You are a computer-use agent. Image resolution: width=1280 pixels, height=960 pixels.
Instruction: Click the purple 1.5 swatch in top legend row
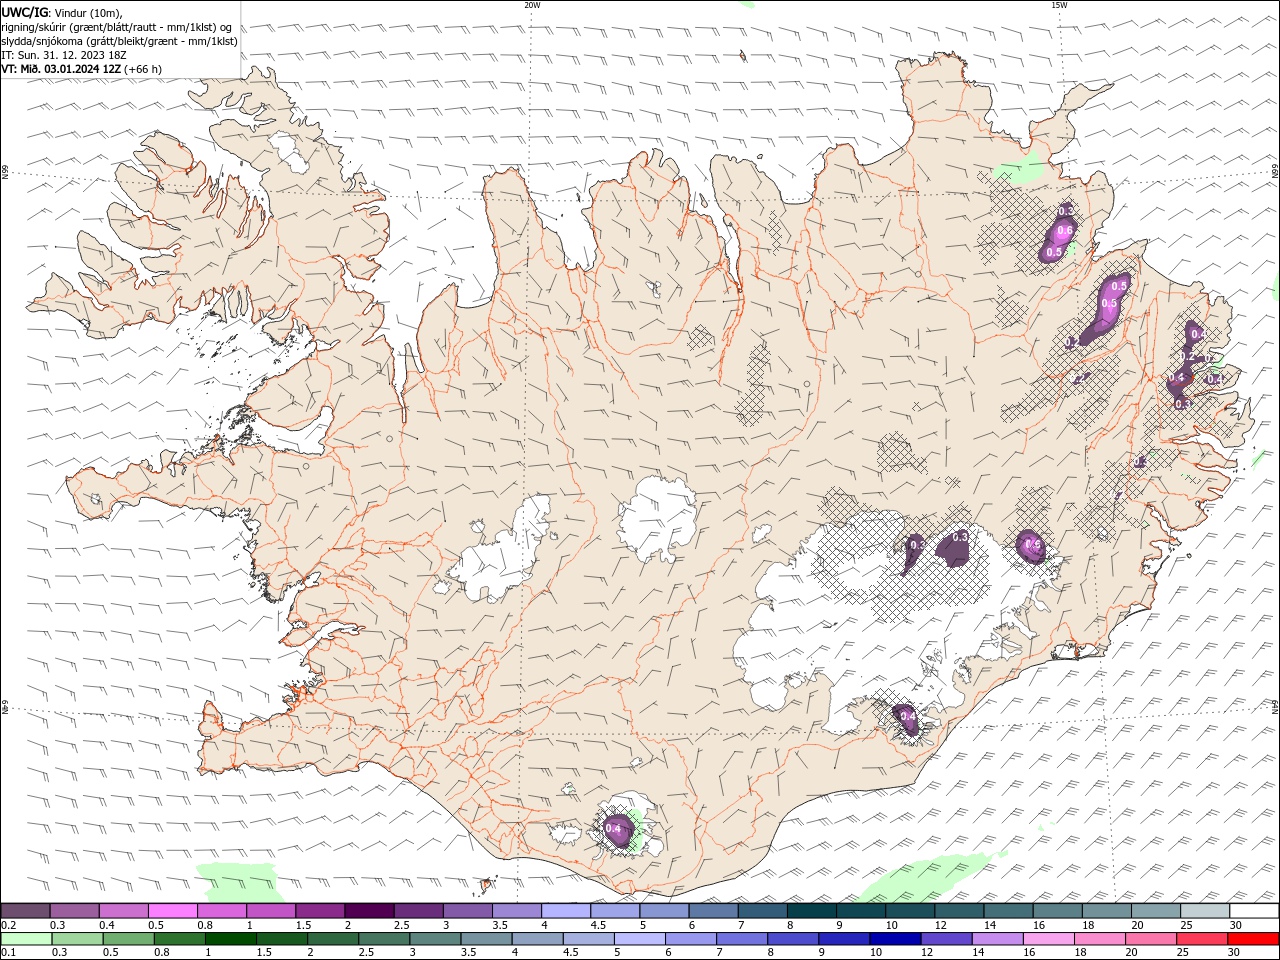point(319,911)
